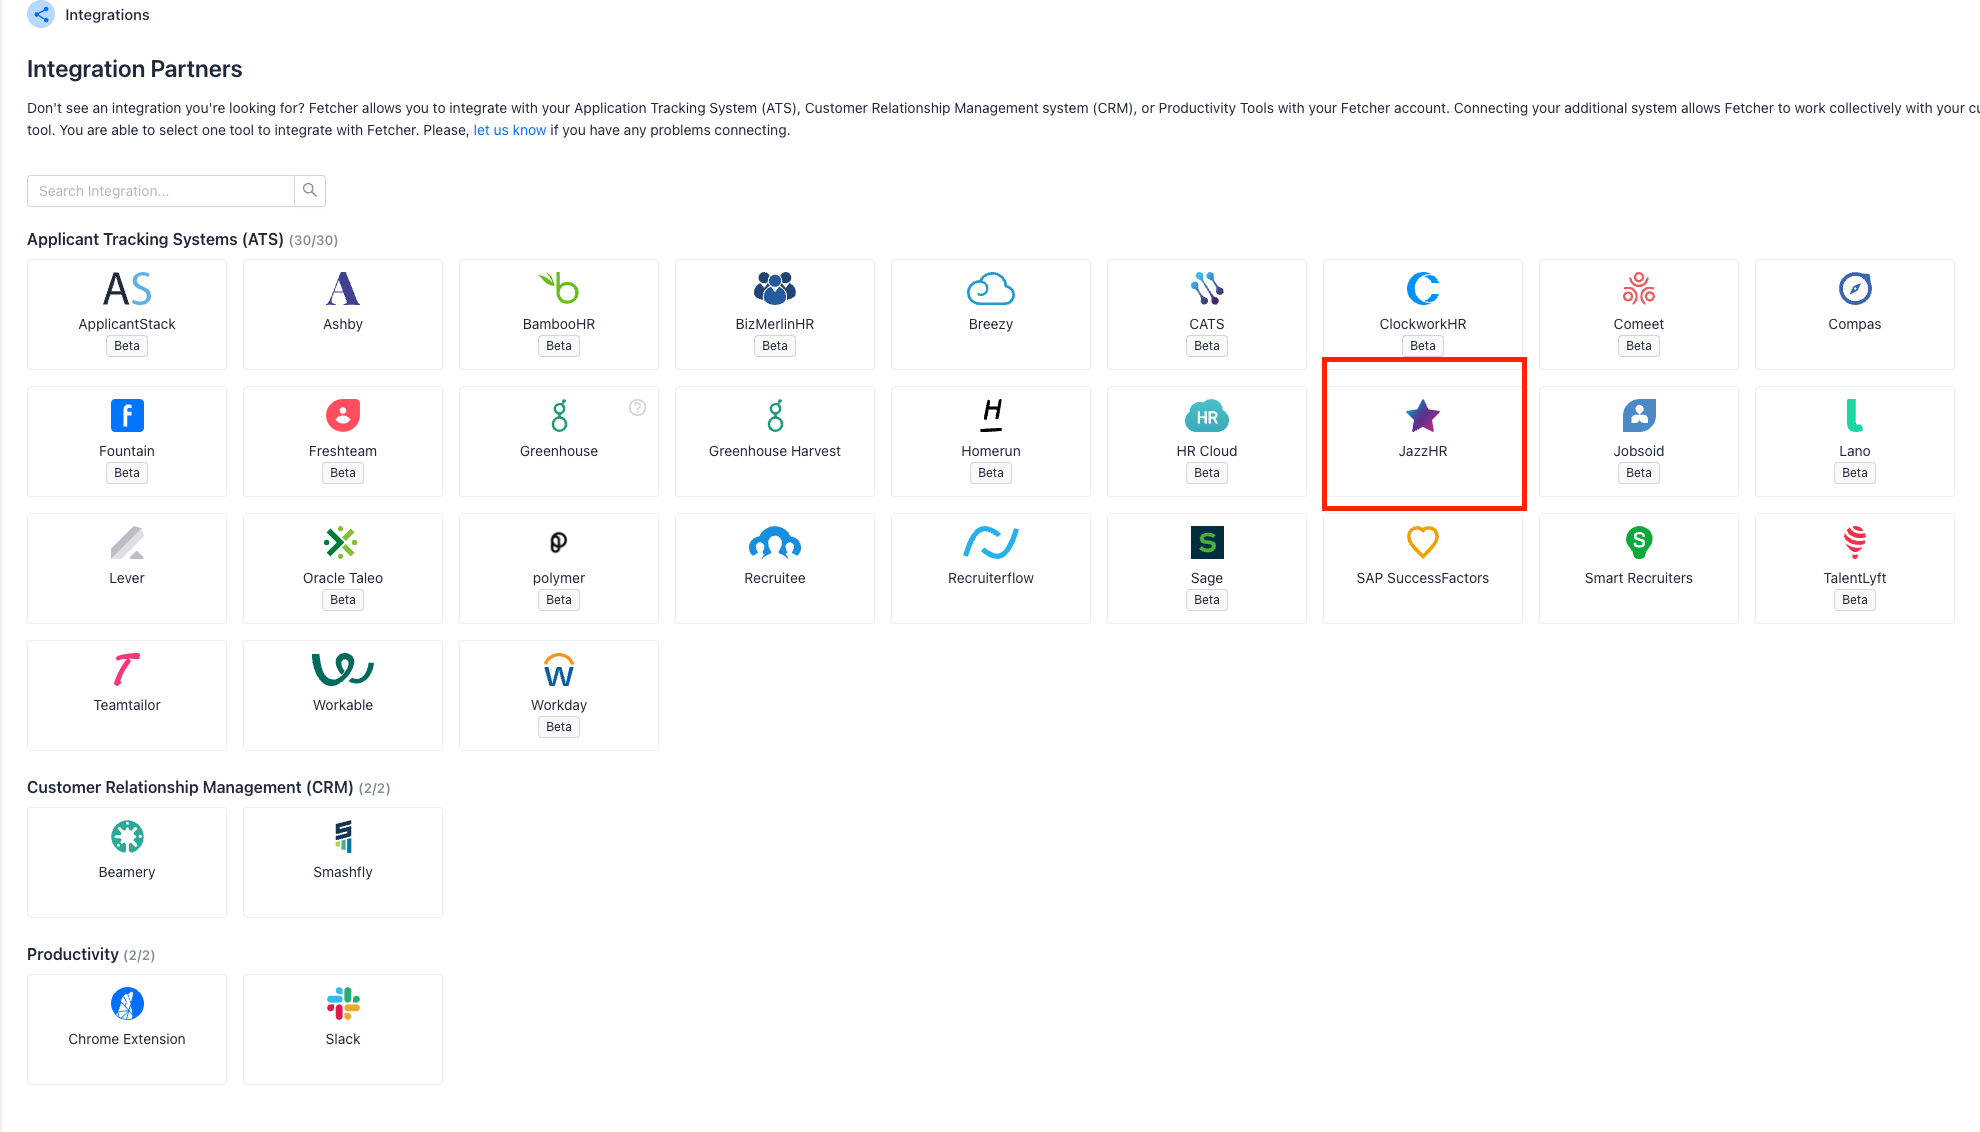Click the "Greenhouse Harvest" label

pyautogui.click(x=775, y=451)
